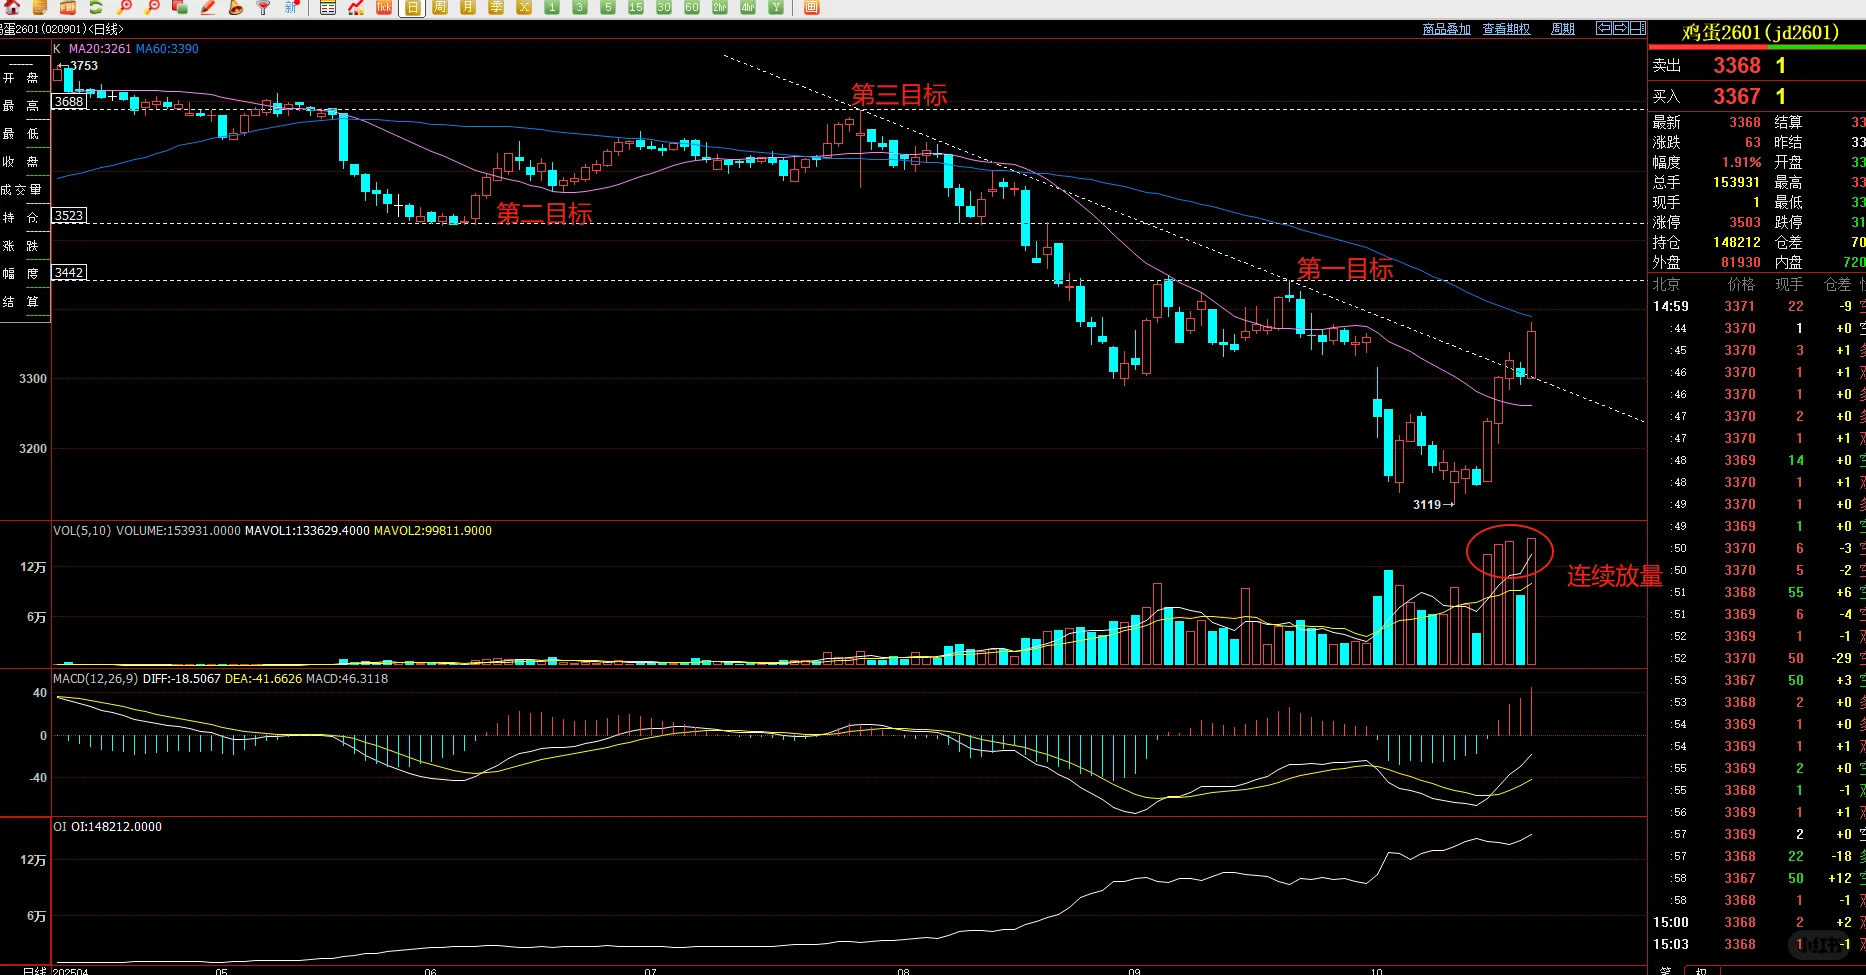
Task: Click the 鸡蛋2601(jd2601) contract title
Action: pos(1760,32)
